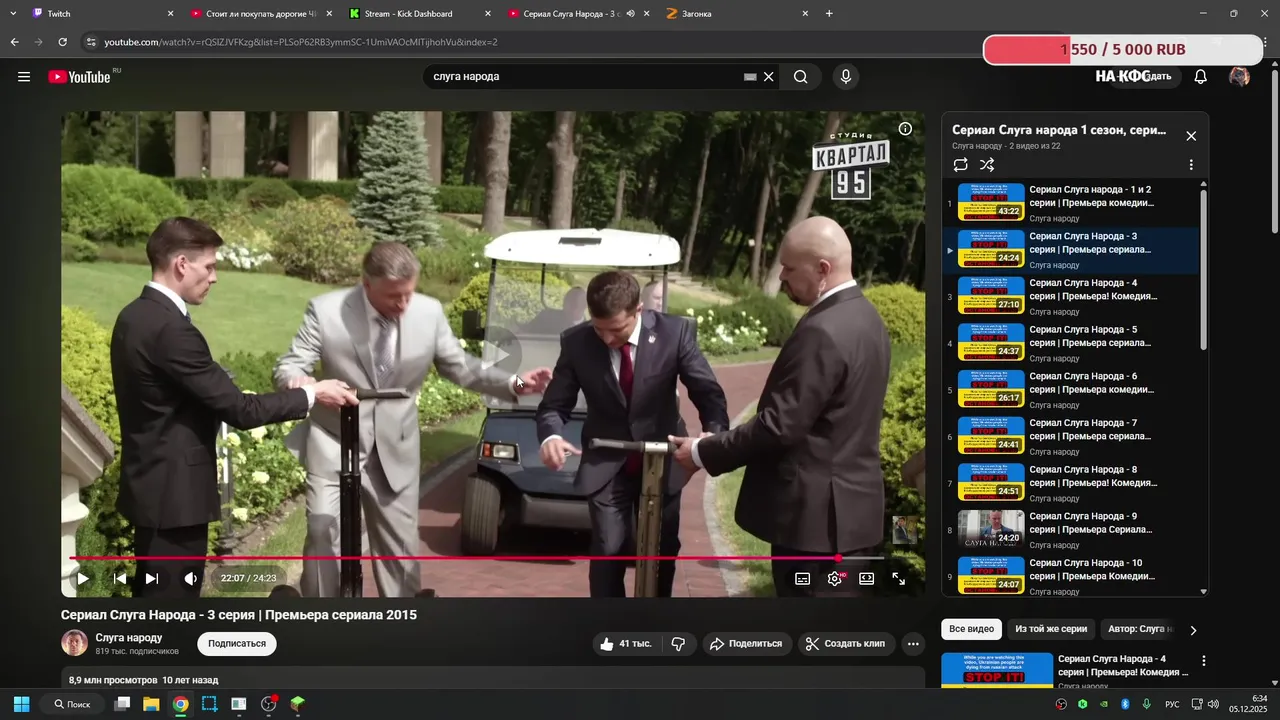Enter fullscreen mode

(x=899, y=578)
